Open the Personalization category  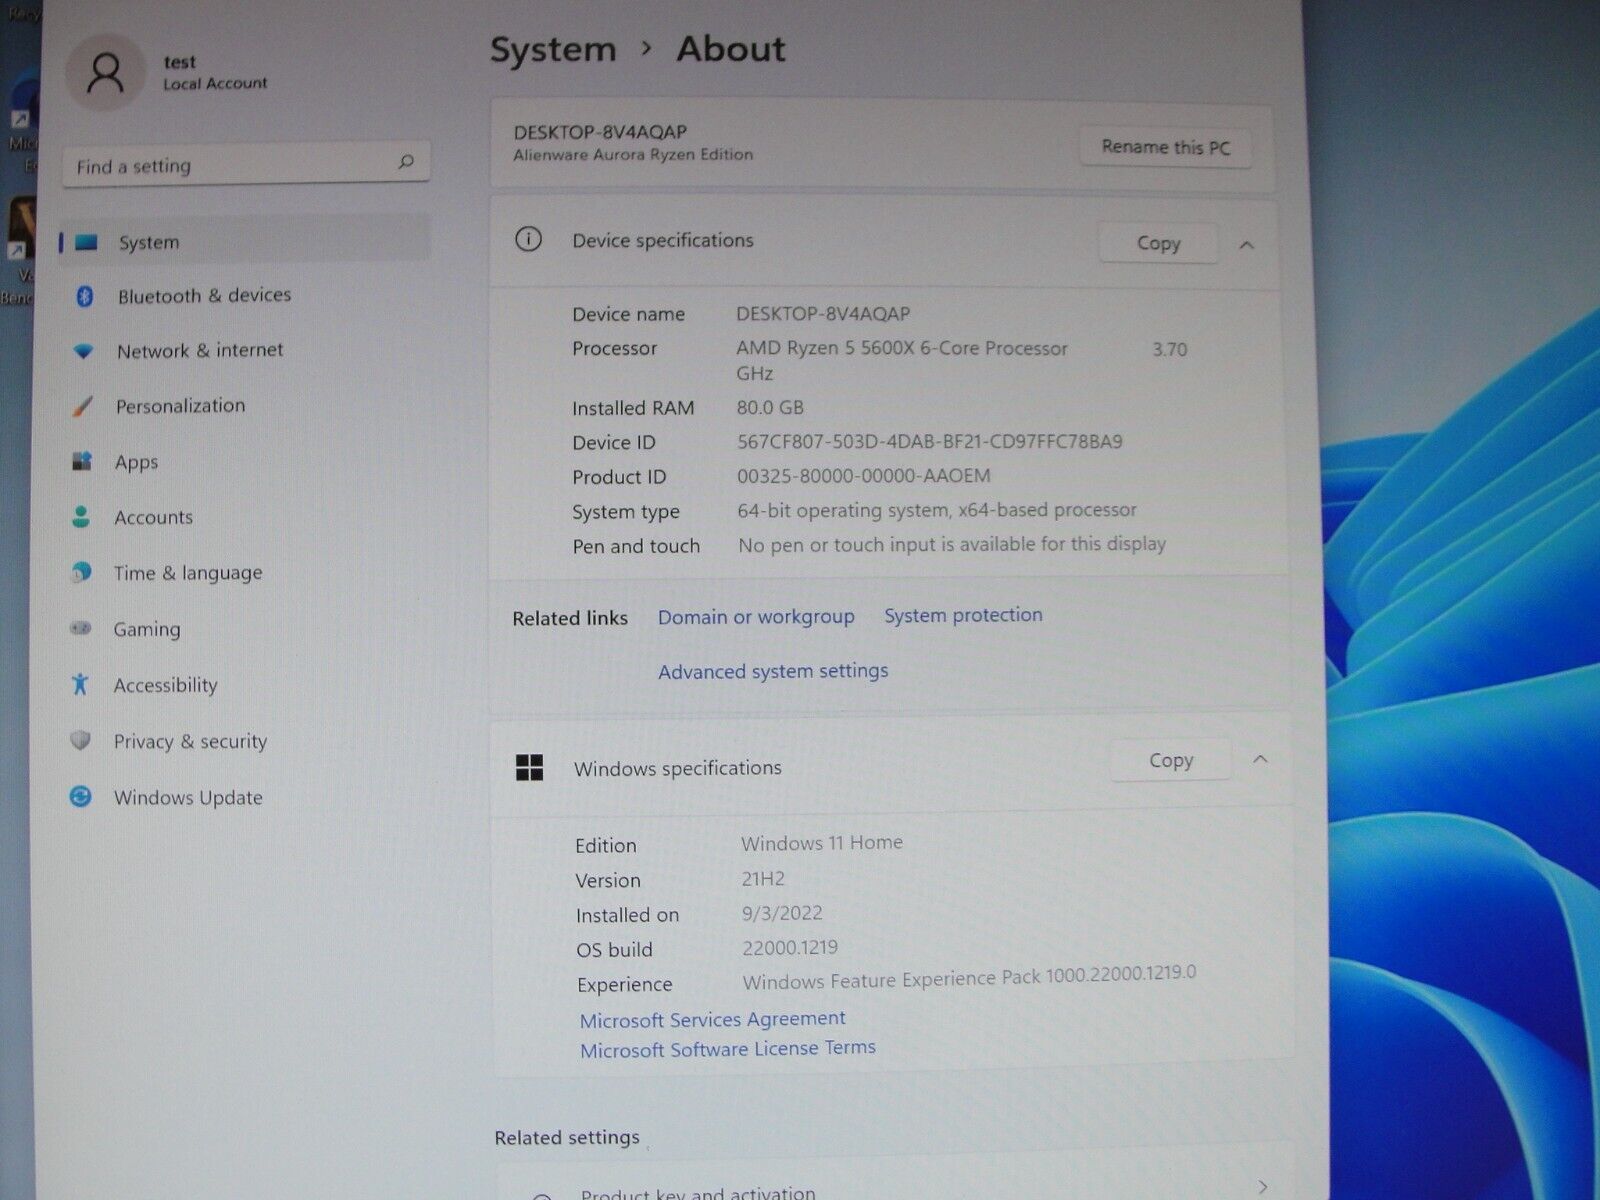tap(180, 406)
